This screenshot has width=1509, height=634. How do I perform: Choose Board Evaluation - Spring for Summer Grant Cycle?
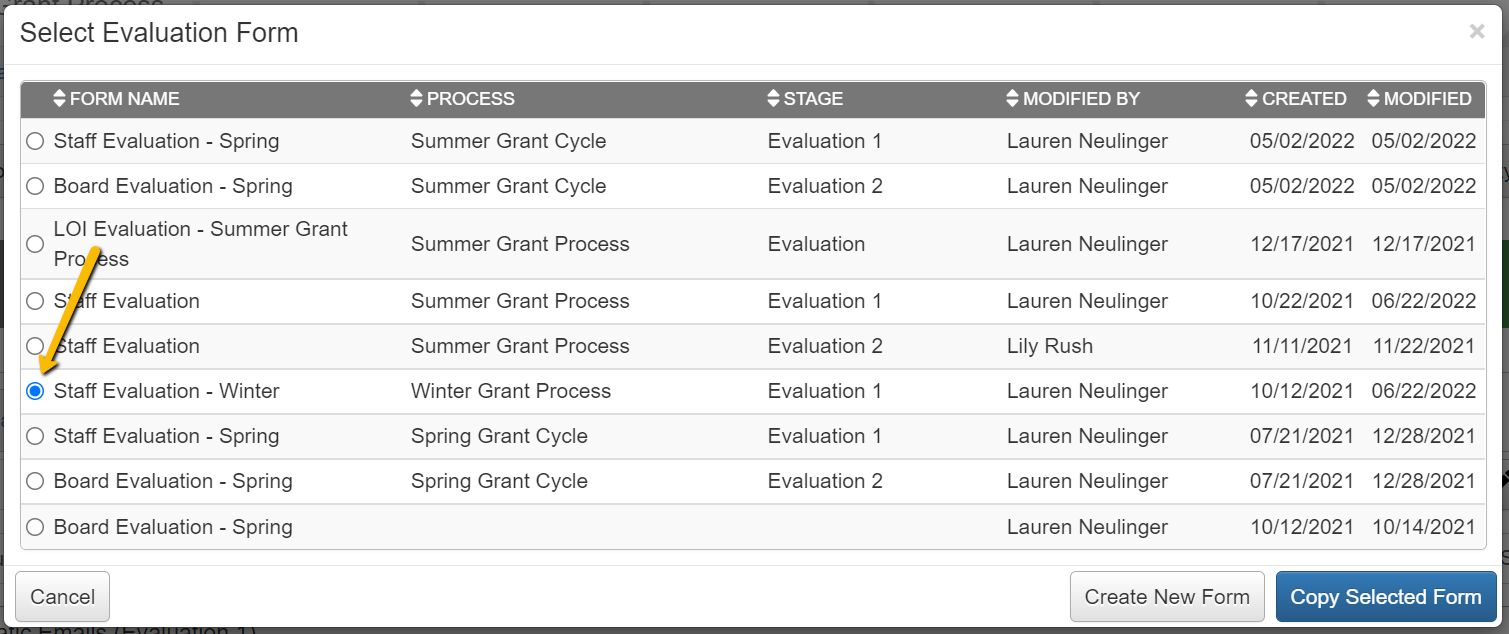[35, 186]
